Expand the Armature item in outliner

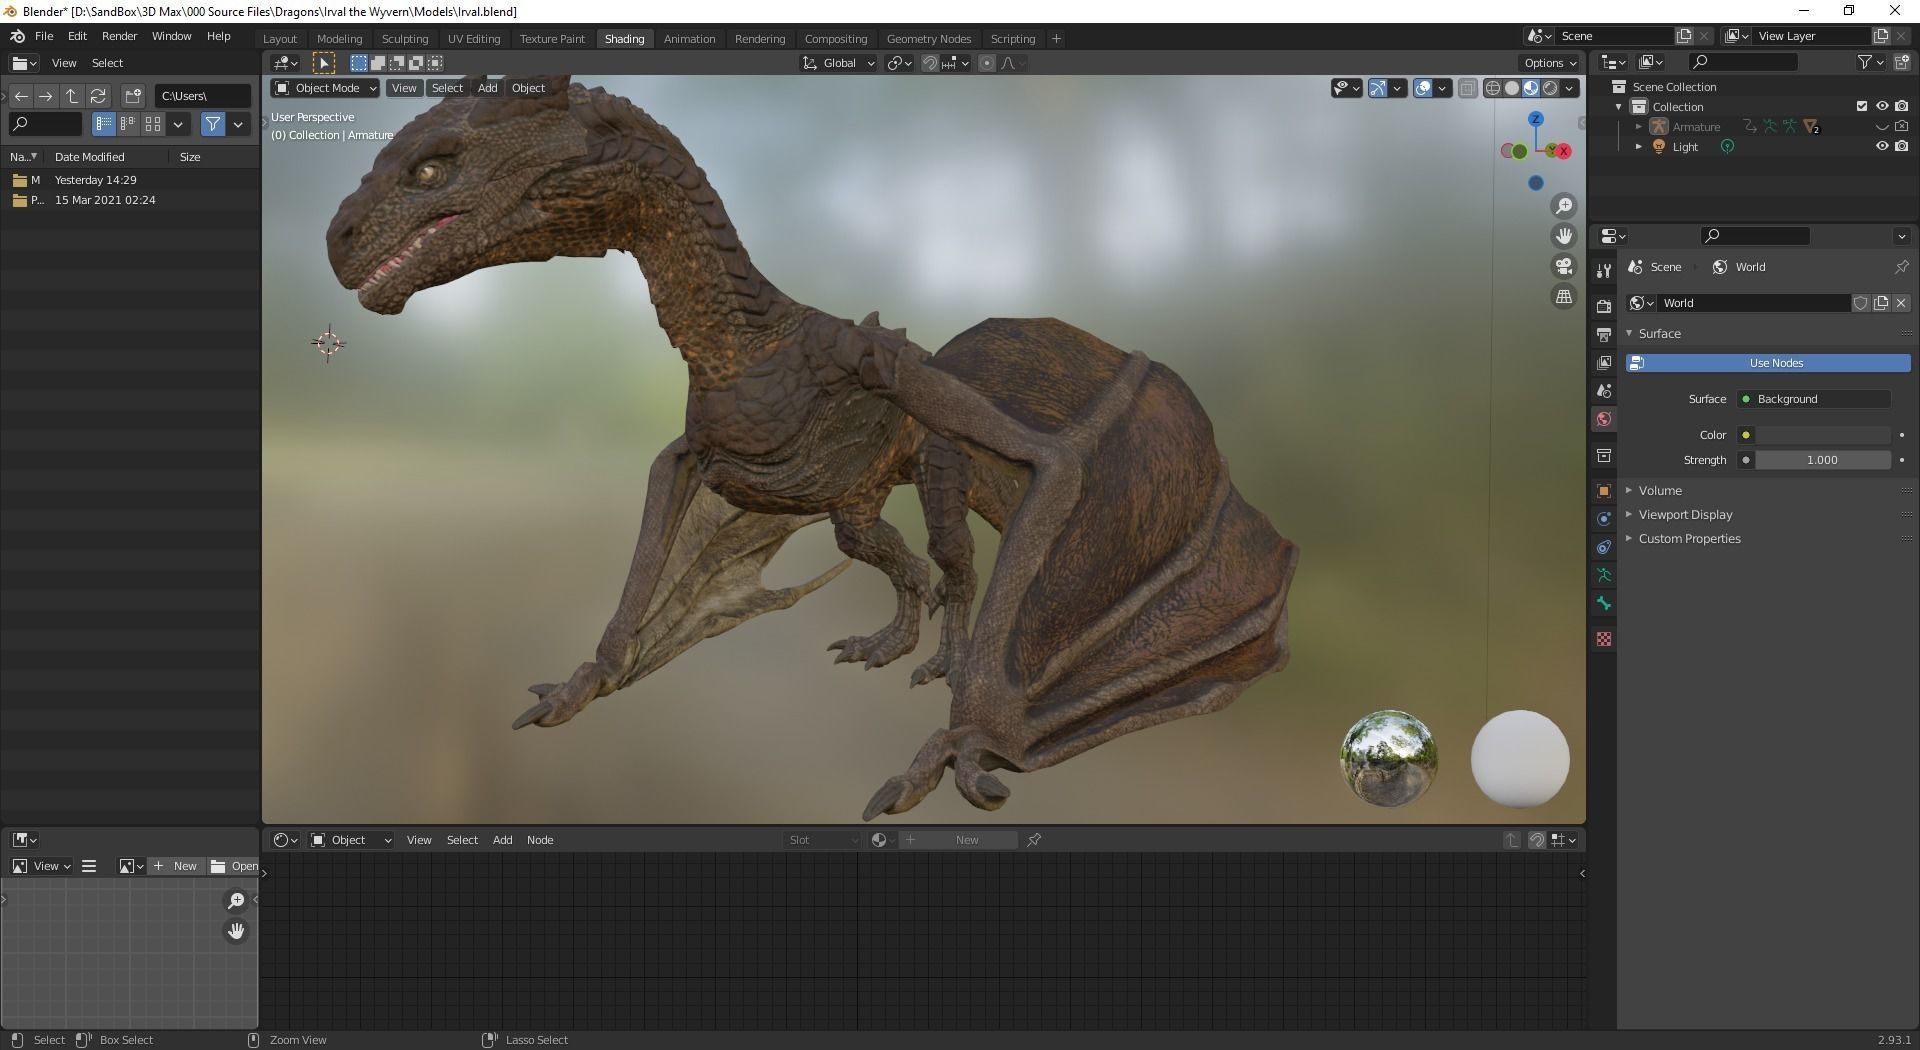coord(1638,127)
